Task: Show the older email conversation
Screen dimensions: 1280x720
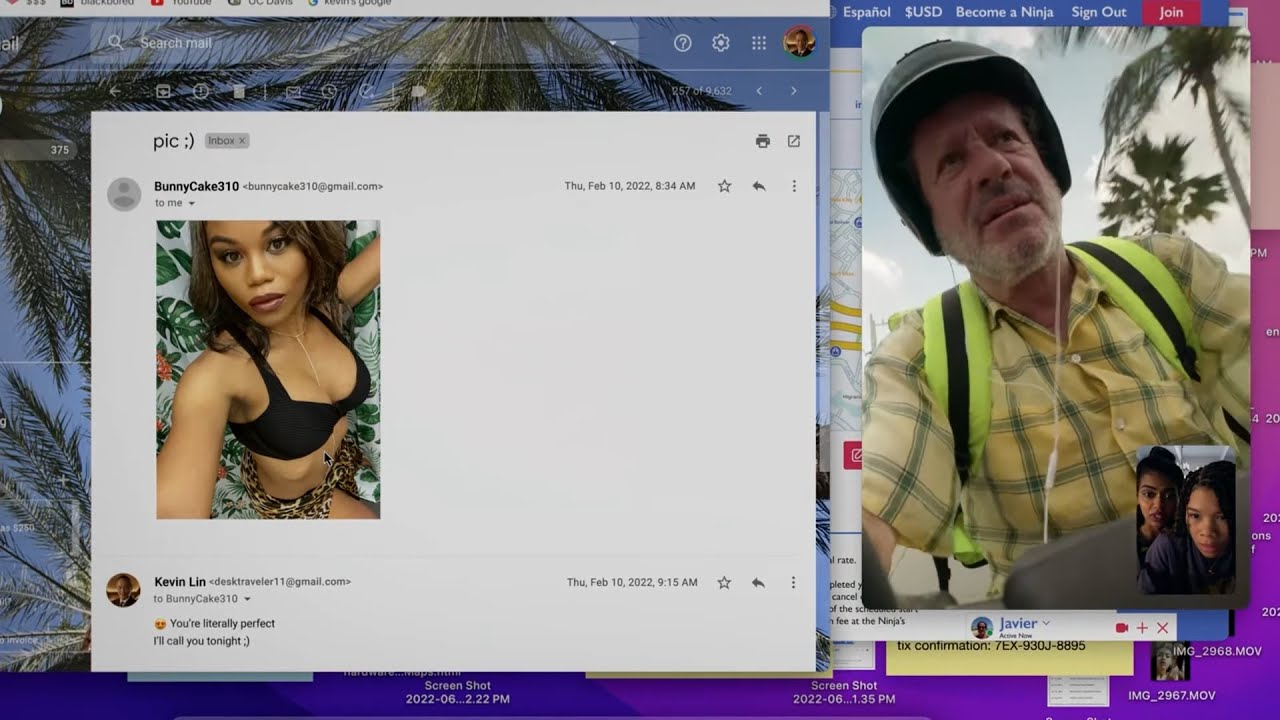Action: [794, 91]
